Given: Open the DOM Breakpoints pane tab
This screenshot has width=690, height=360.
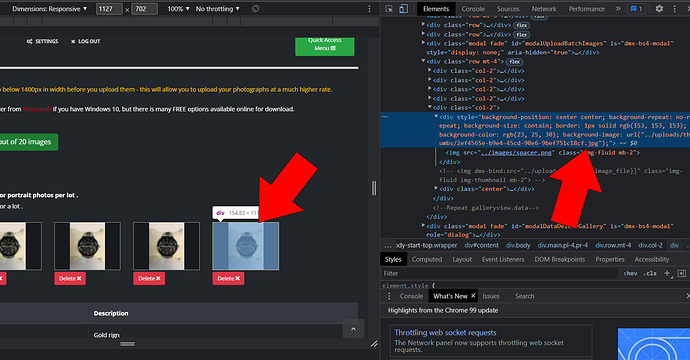Looking at the screenshot, I should point(560,260).
